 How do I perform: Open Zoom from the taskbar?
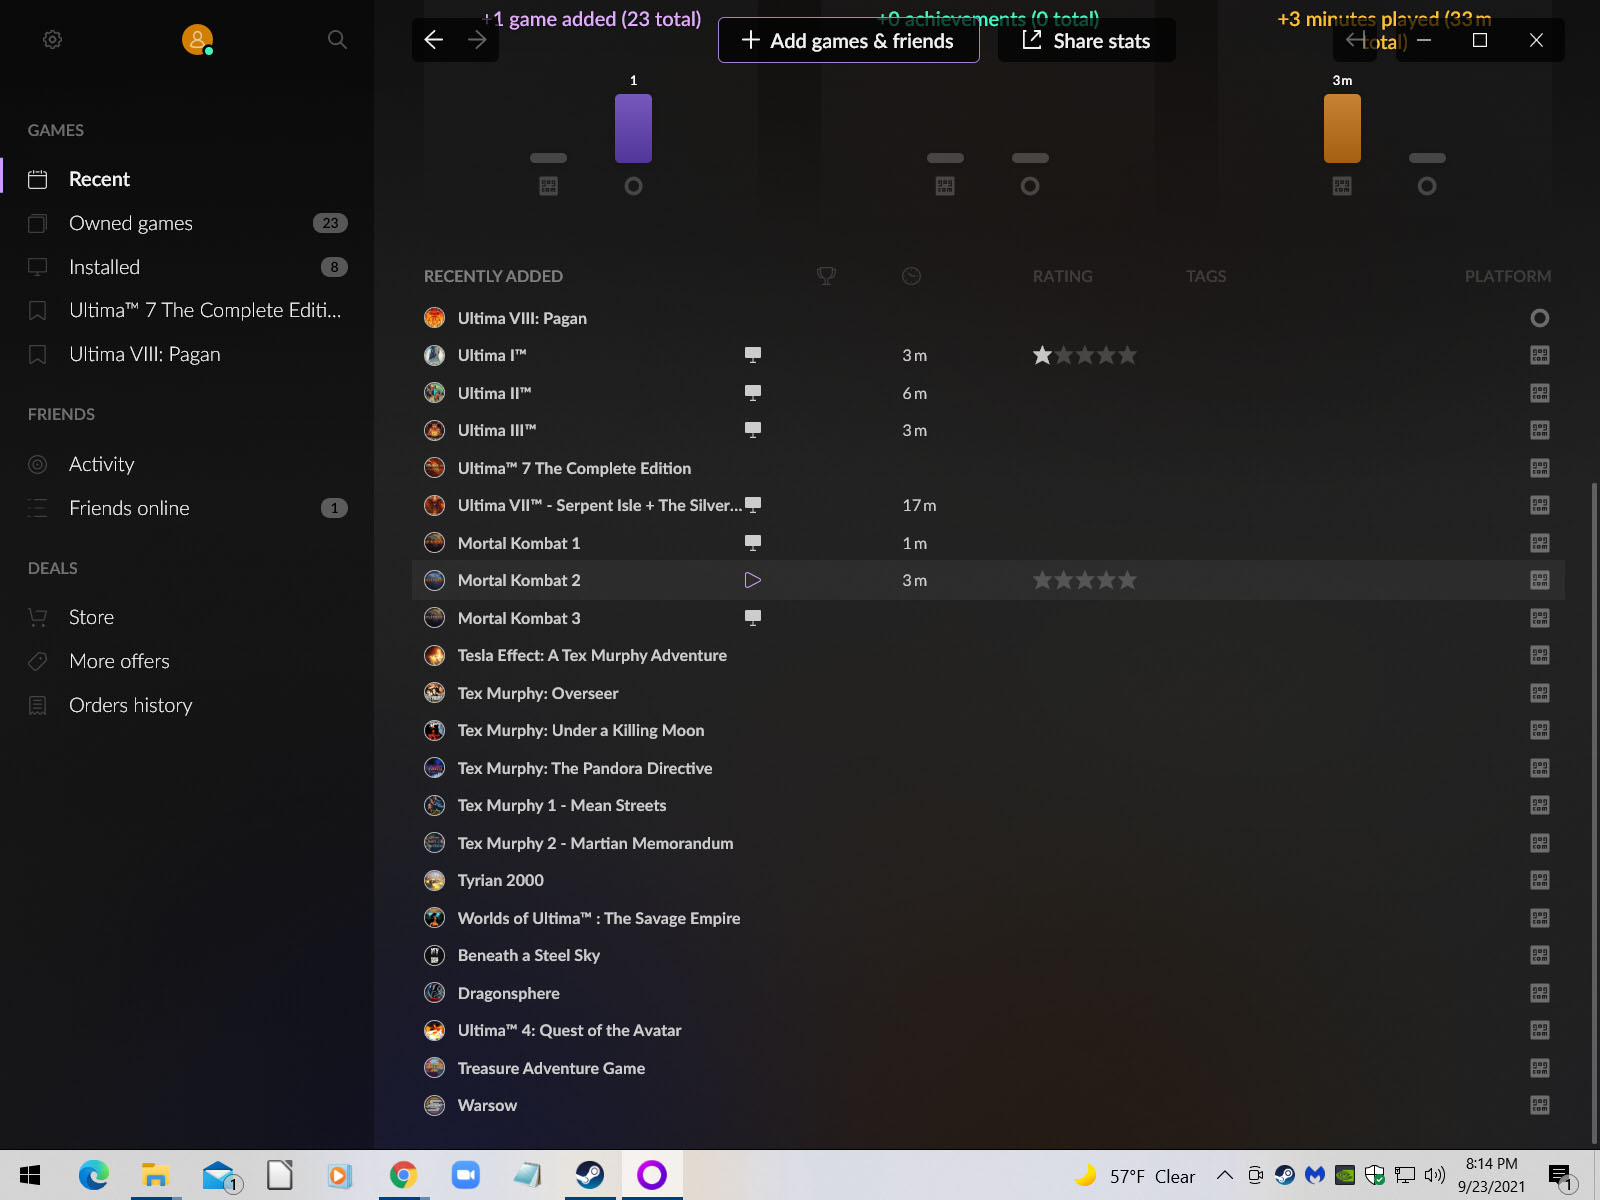[465, 1175]
